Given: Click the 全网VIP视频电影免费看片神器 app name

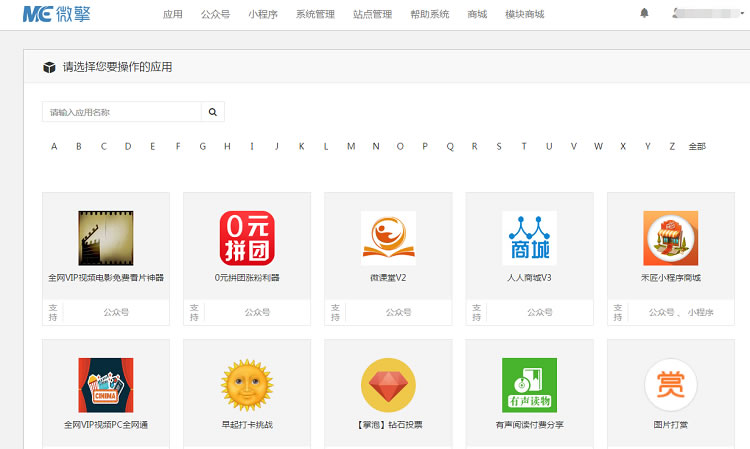Looking at the screenshot, I should point(106,277).
